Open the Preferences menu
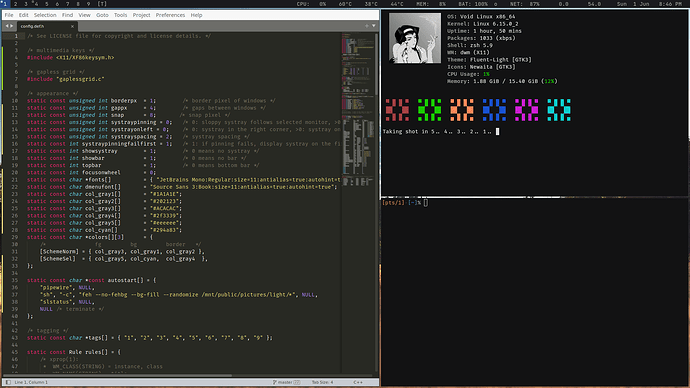Image resolution: width=690 pixels, height=388 pixels. click(170, 15)
